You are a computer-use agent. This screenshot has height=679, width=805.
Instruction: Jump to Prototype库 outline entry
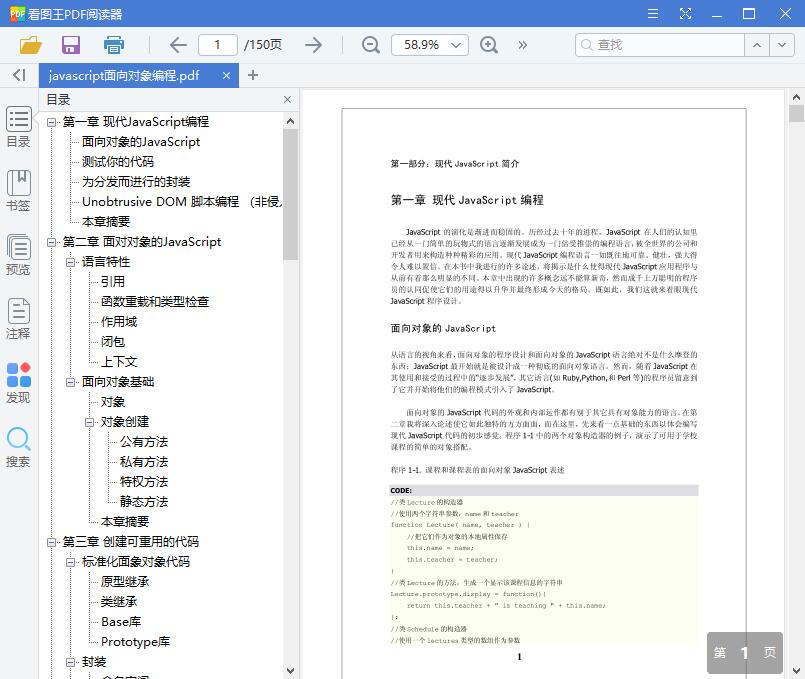coord(135,642)
